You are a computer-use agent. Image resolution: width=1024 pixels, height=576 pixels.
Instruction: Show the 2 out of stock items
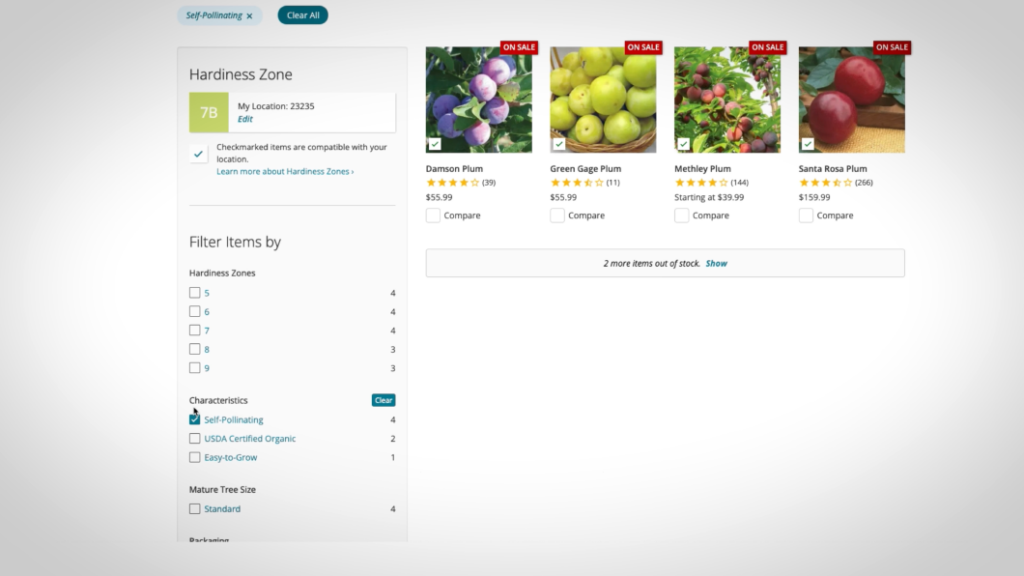tap(716, 263)
